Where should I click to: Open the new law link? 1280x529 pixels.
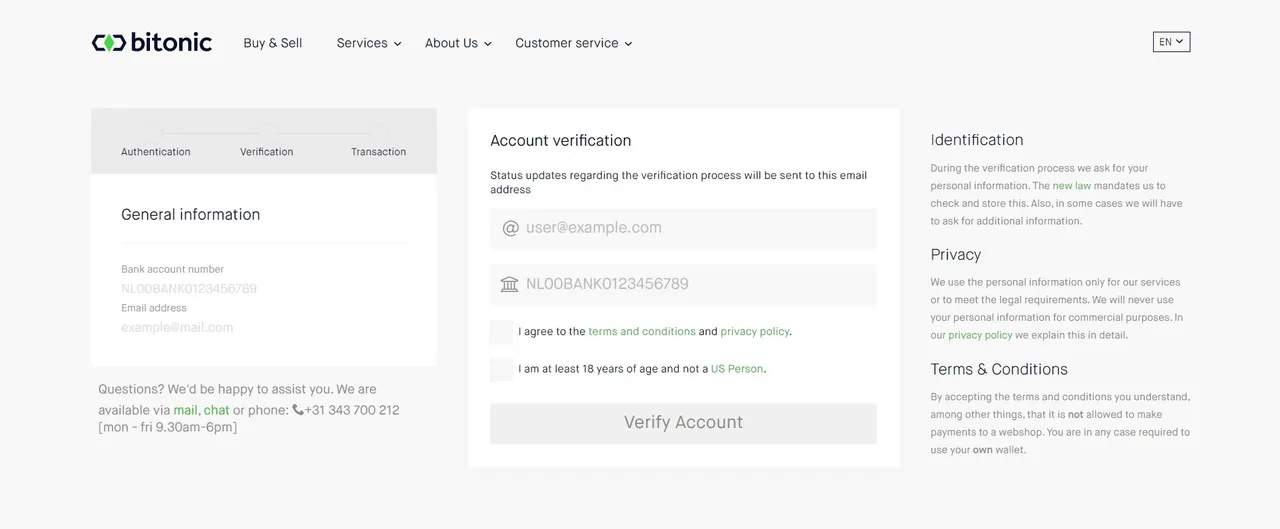pos(1072,186)
